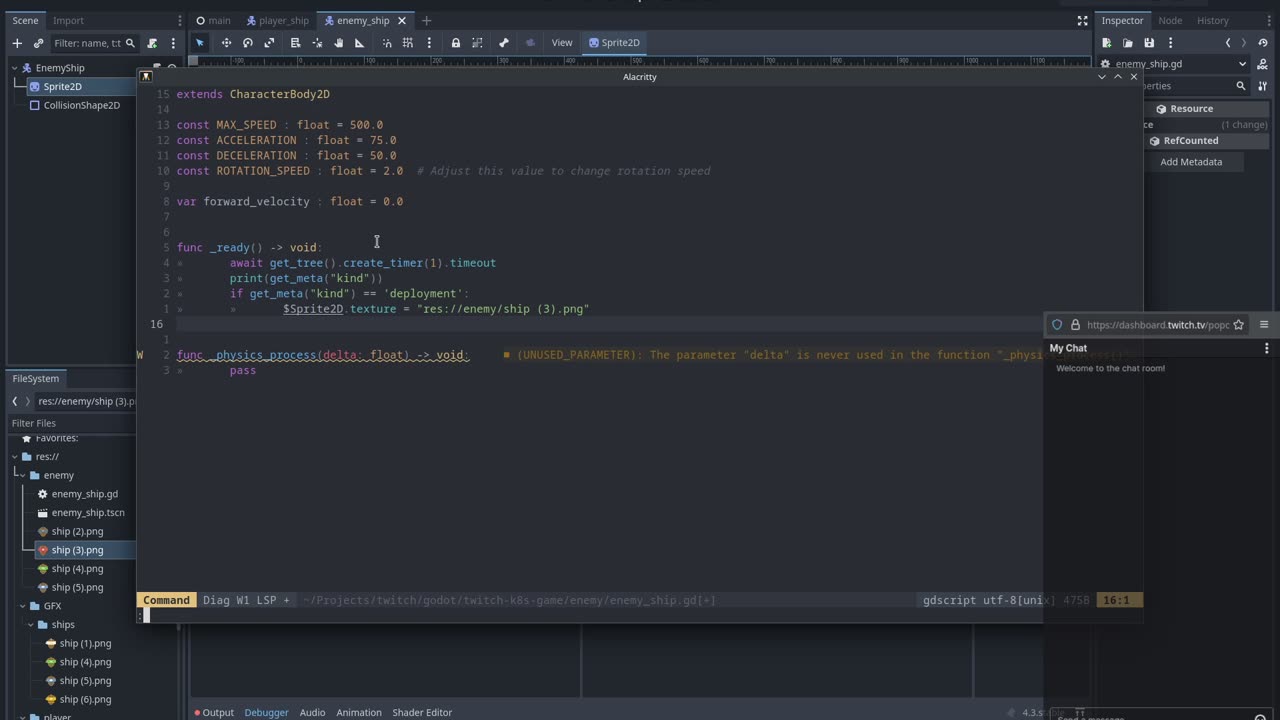Open snapping options three-dot menu

click(429, 43)
